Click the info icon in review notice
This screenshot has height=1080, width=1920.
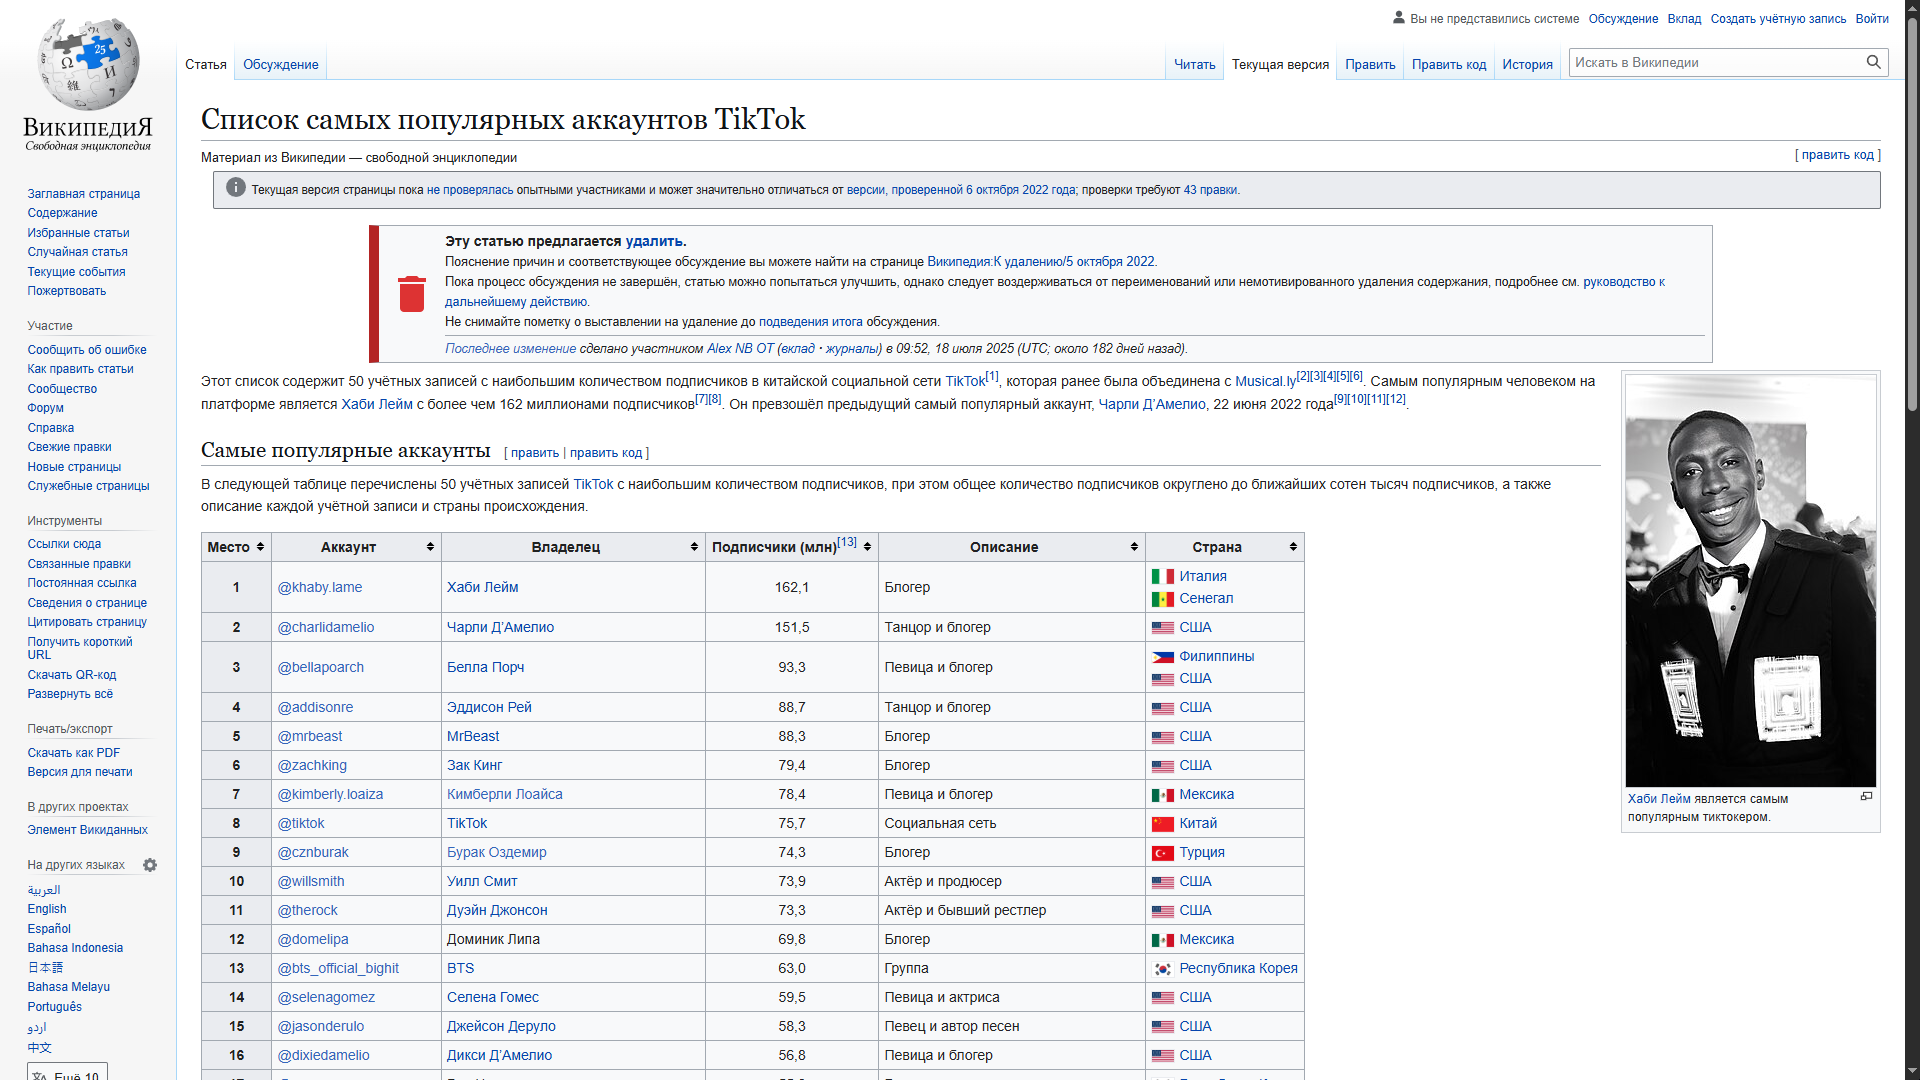tap(236, 188)
